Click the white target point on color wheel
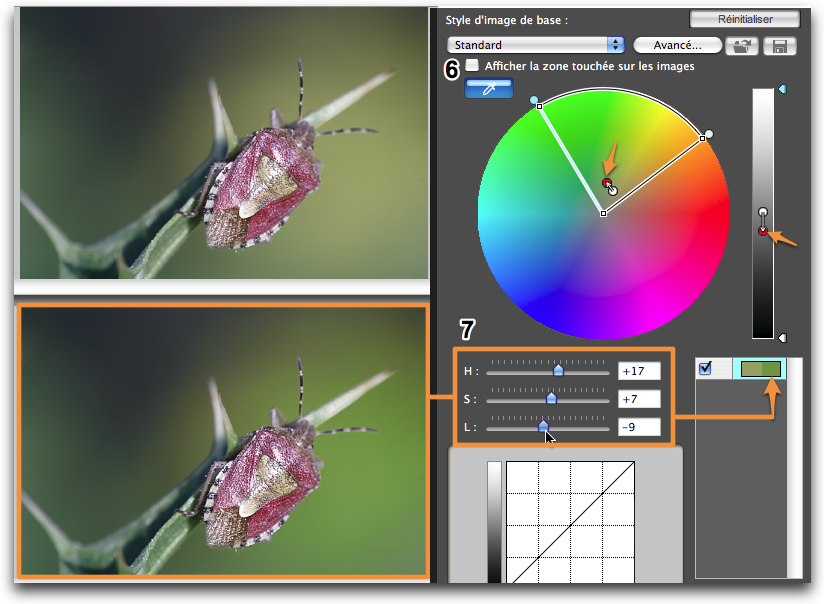This screenshot has width=824, height=604. tap(613, 191)
